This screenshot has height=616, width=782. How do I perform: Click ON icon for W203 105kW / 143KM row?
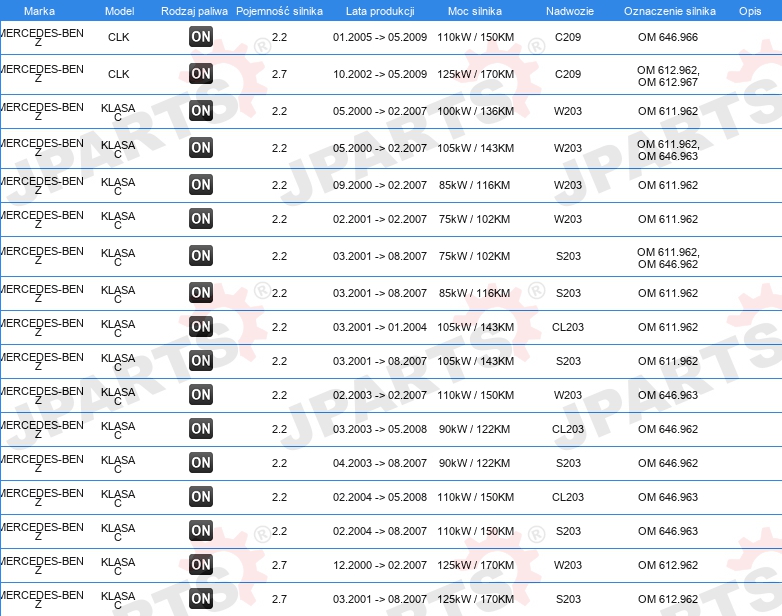tap(201, 147)
